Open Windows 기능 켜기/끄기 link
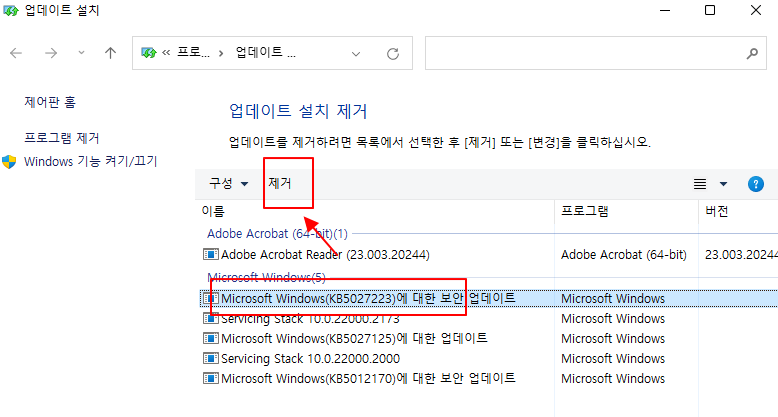Viewport: 778px width, 417px height. point(91,161)
